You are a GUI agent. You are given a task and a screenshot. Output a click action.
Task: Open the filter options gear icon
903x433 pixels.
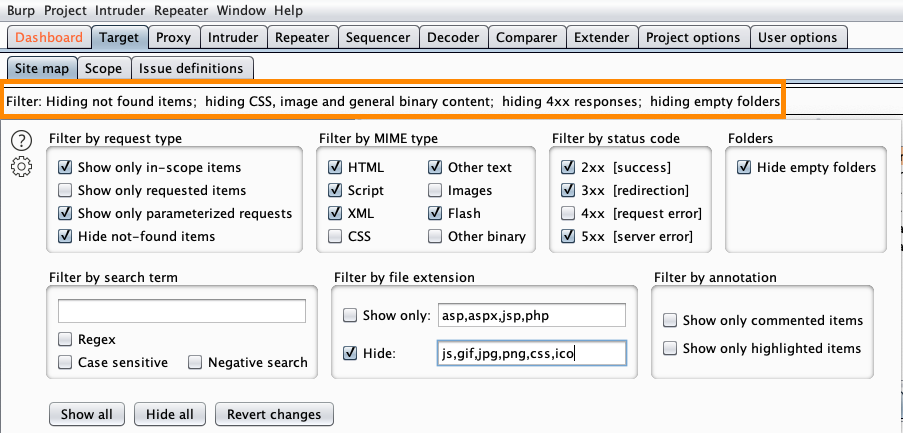[x=21, y=166]
